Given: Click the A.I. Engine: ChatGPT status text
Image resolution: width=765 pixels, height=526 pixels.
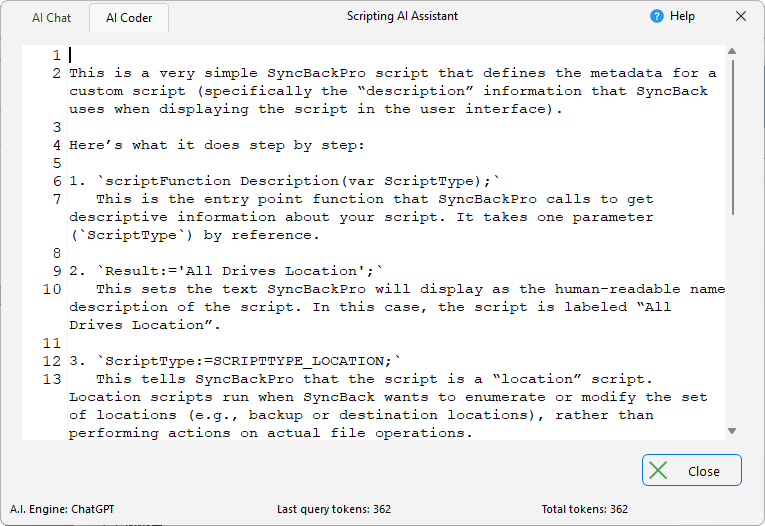Looking at the screenshot, I should point(62,509).
